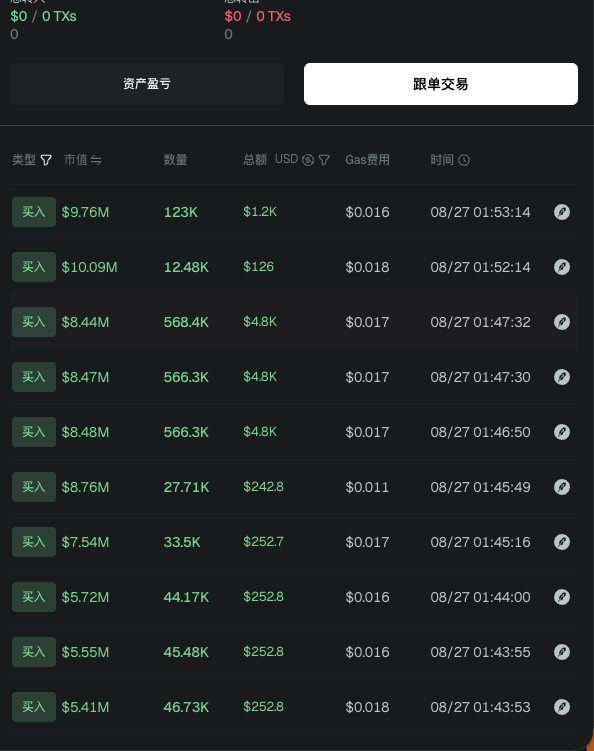Open explorer link for 01:43:53 transaction
594x751 pixels.
[562, 707]
